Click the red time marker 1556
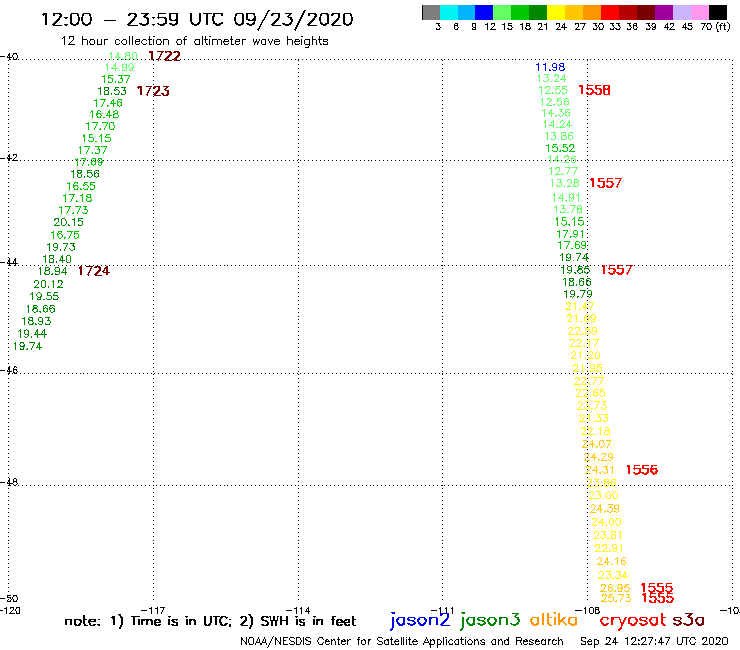 click(641, 470)
